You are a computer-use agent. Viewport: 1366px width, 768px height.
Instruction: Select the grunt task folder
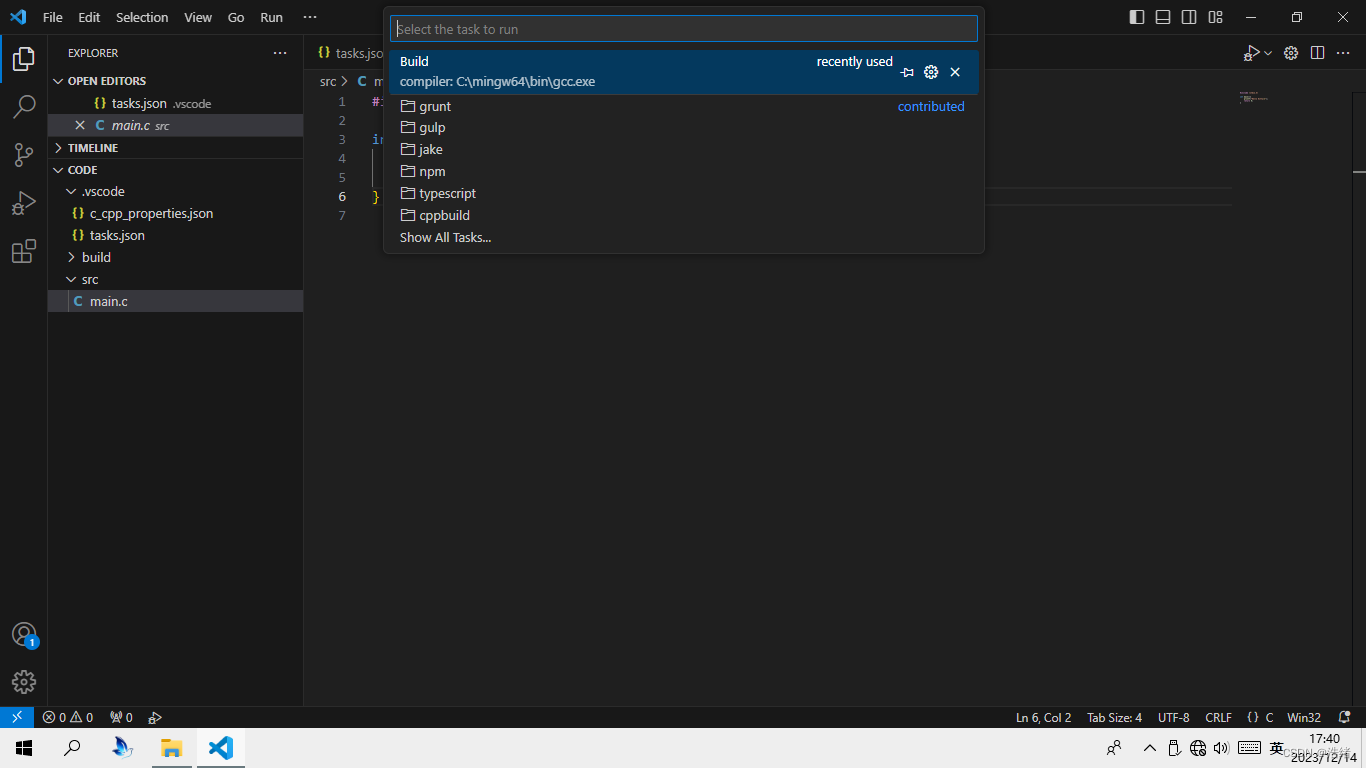coord(435,106)
